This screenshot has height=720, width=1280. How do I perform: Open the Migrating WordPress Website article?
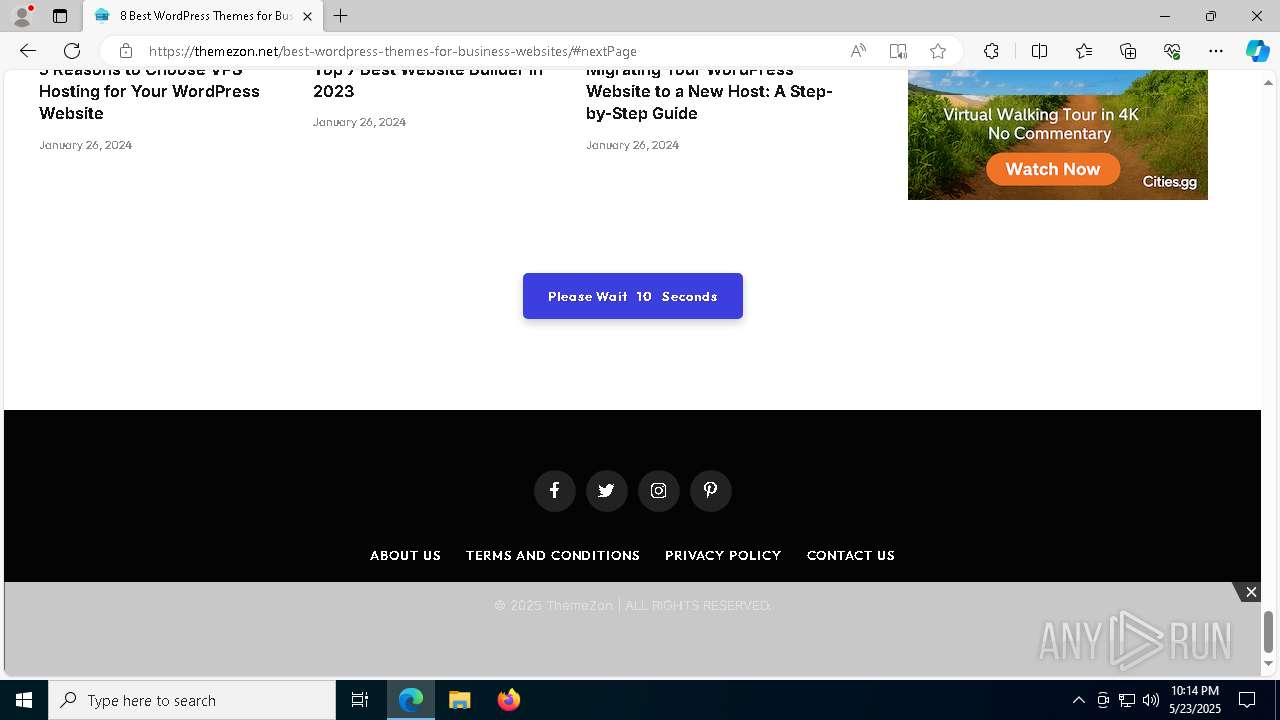[709, 92]
